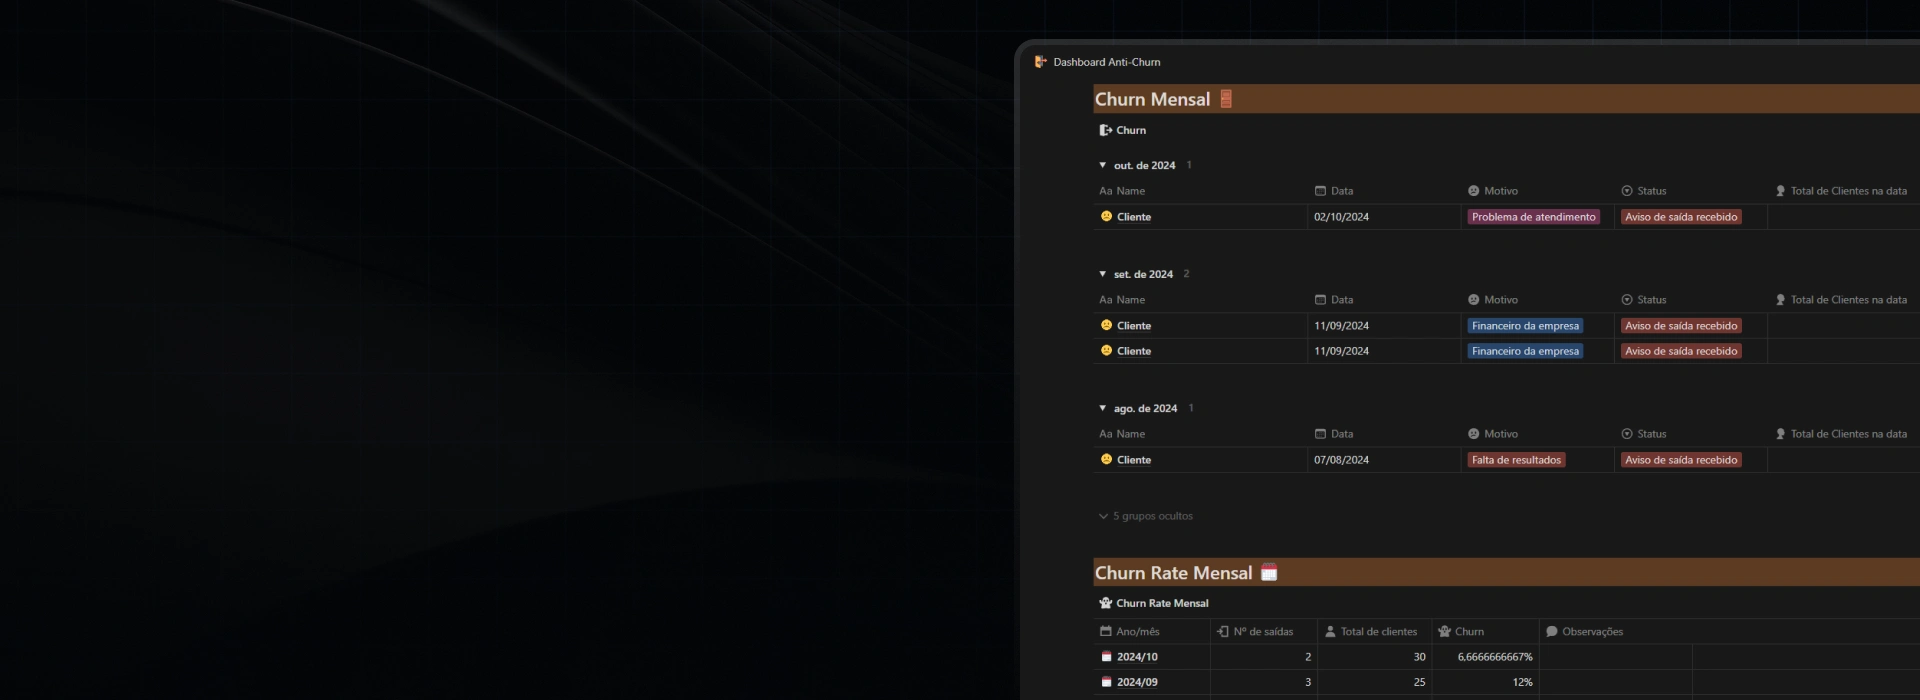
Task: Click the 02/10/2024 date cell
Action: (x=1384, y=217)
